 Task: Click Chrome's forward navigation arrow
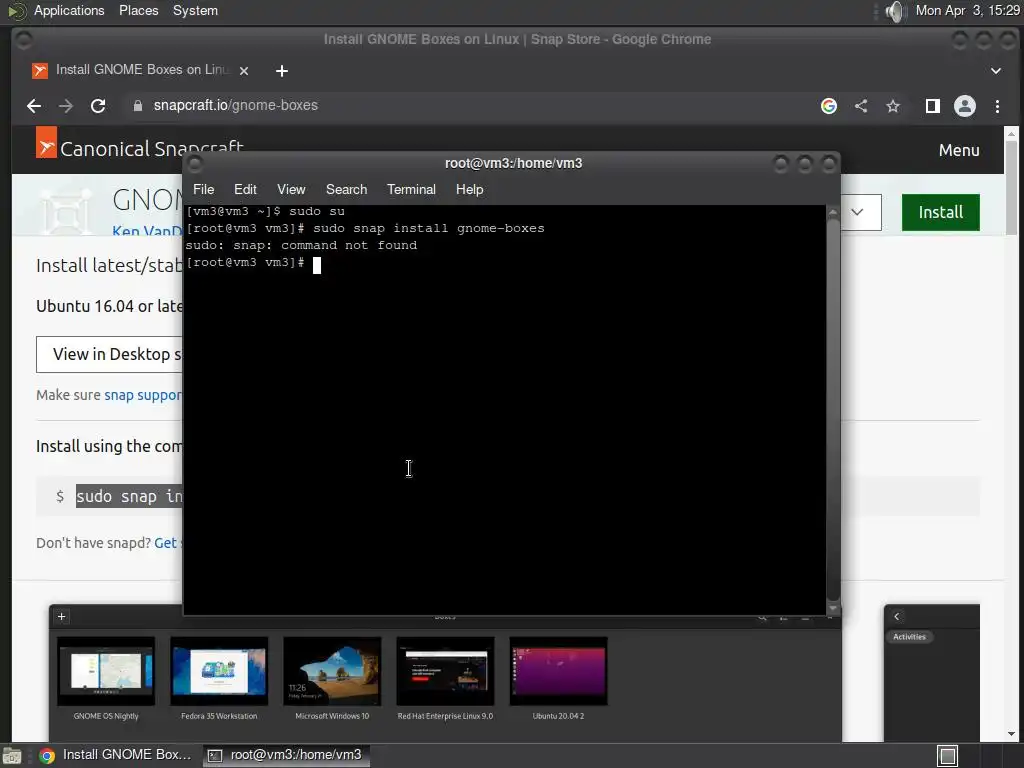[x=66, y=106]
